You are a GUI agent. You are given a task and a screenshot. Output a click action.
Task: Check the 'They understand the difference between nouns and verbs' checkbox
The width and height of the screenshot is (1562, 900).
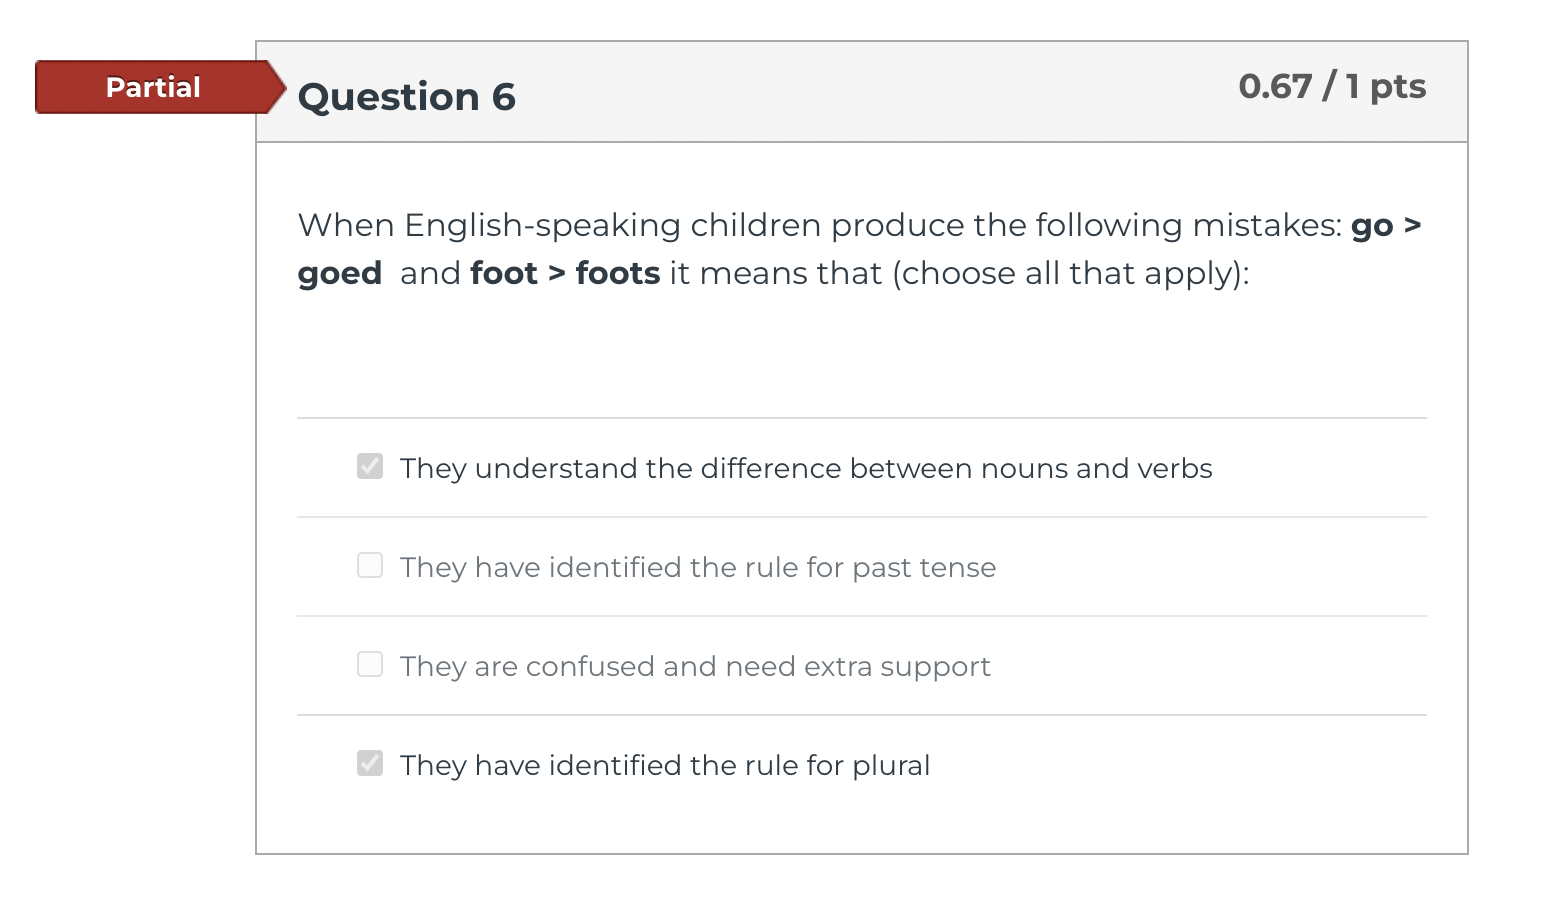coord(369,466)
